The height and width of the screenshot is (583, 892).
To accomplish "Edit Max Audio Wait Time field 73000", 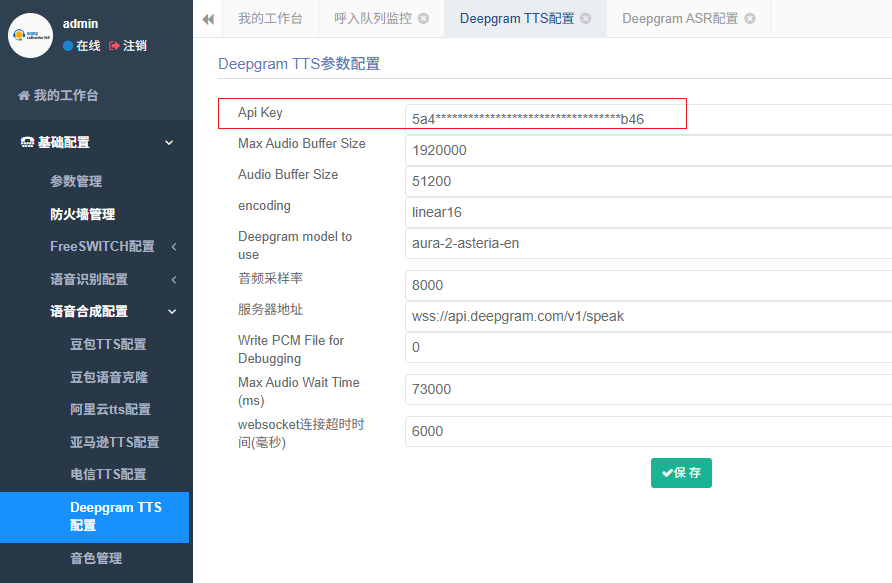I will point(649,390).
